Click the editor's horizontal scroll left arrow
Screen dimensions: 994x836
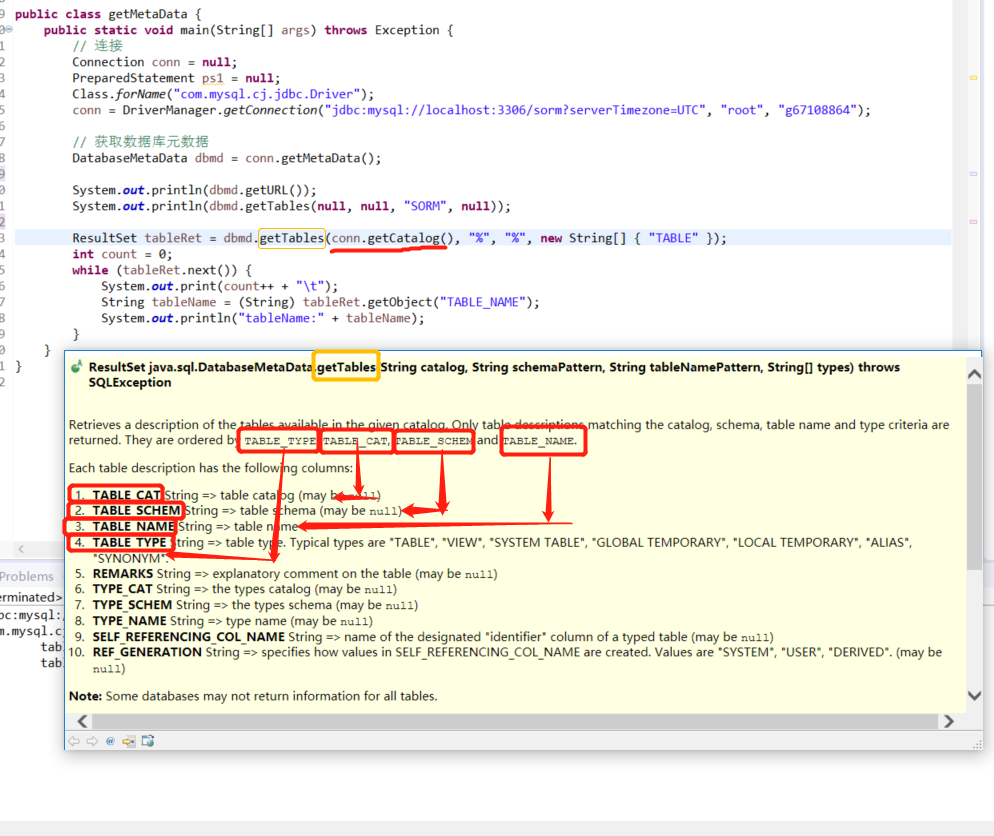click(x=21, y=549)
